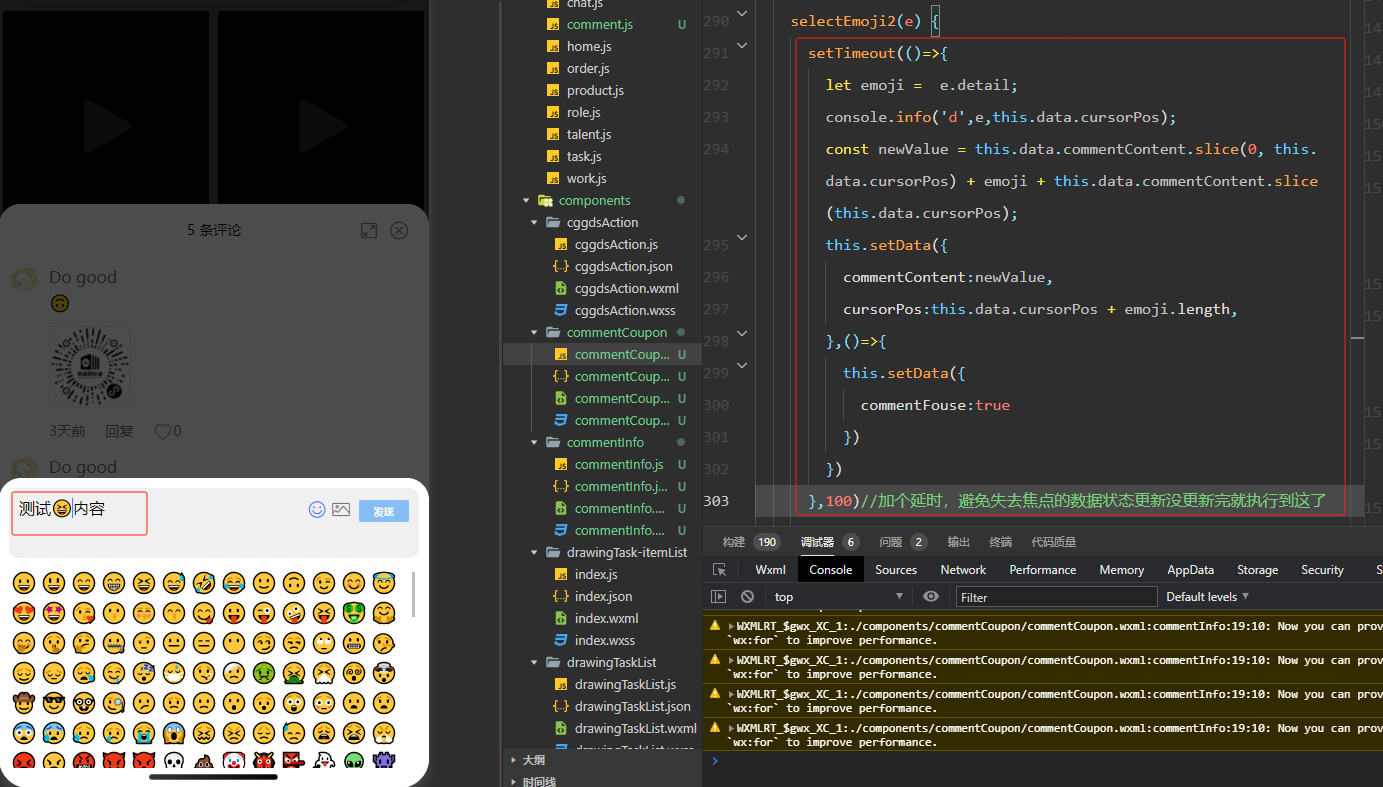
Task: Insert the purple alien monster emoji
Action: [383, 761]
